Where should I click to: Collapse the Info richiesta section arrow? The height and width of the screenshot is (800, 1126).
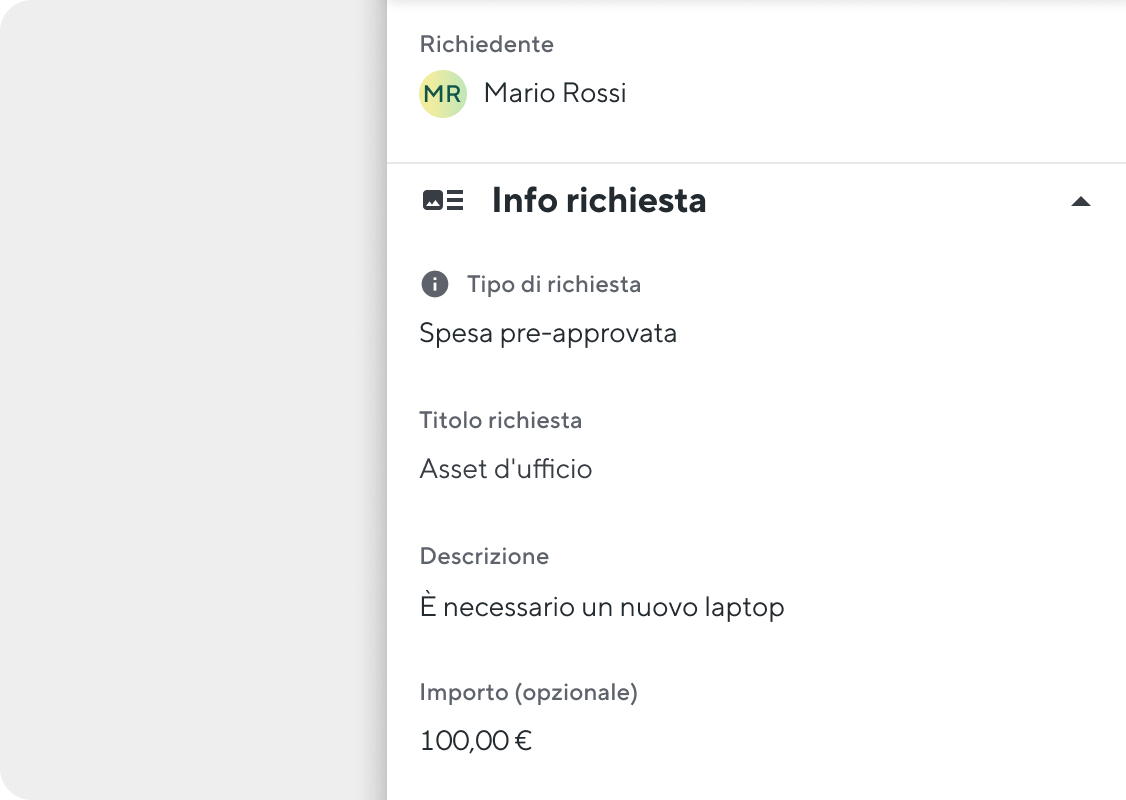click(x=1081, y=202)
